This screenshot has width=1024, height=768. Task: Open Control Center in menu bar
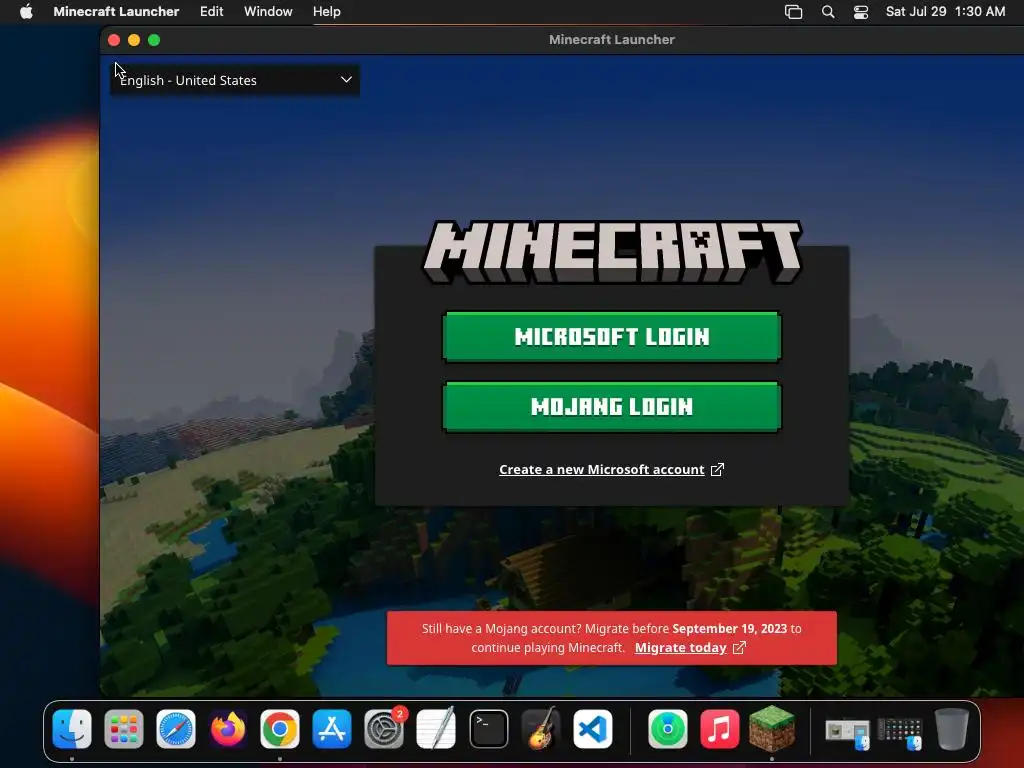861,12
